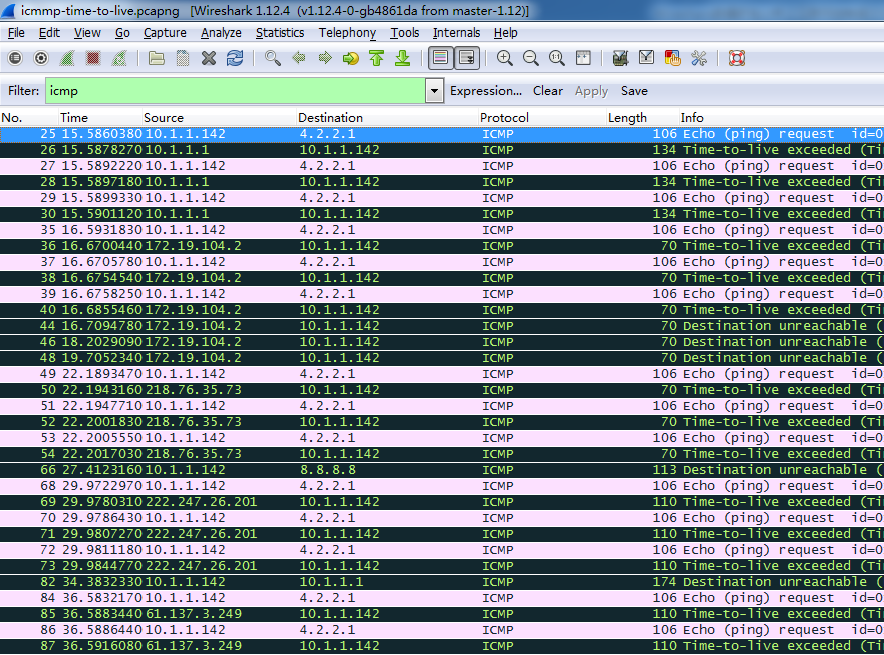Screen dimensions: 884x655
Task: Reload this capture file icon
Action: pyautogui.click(x=235, y=58)
